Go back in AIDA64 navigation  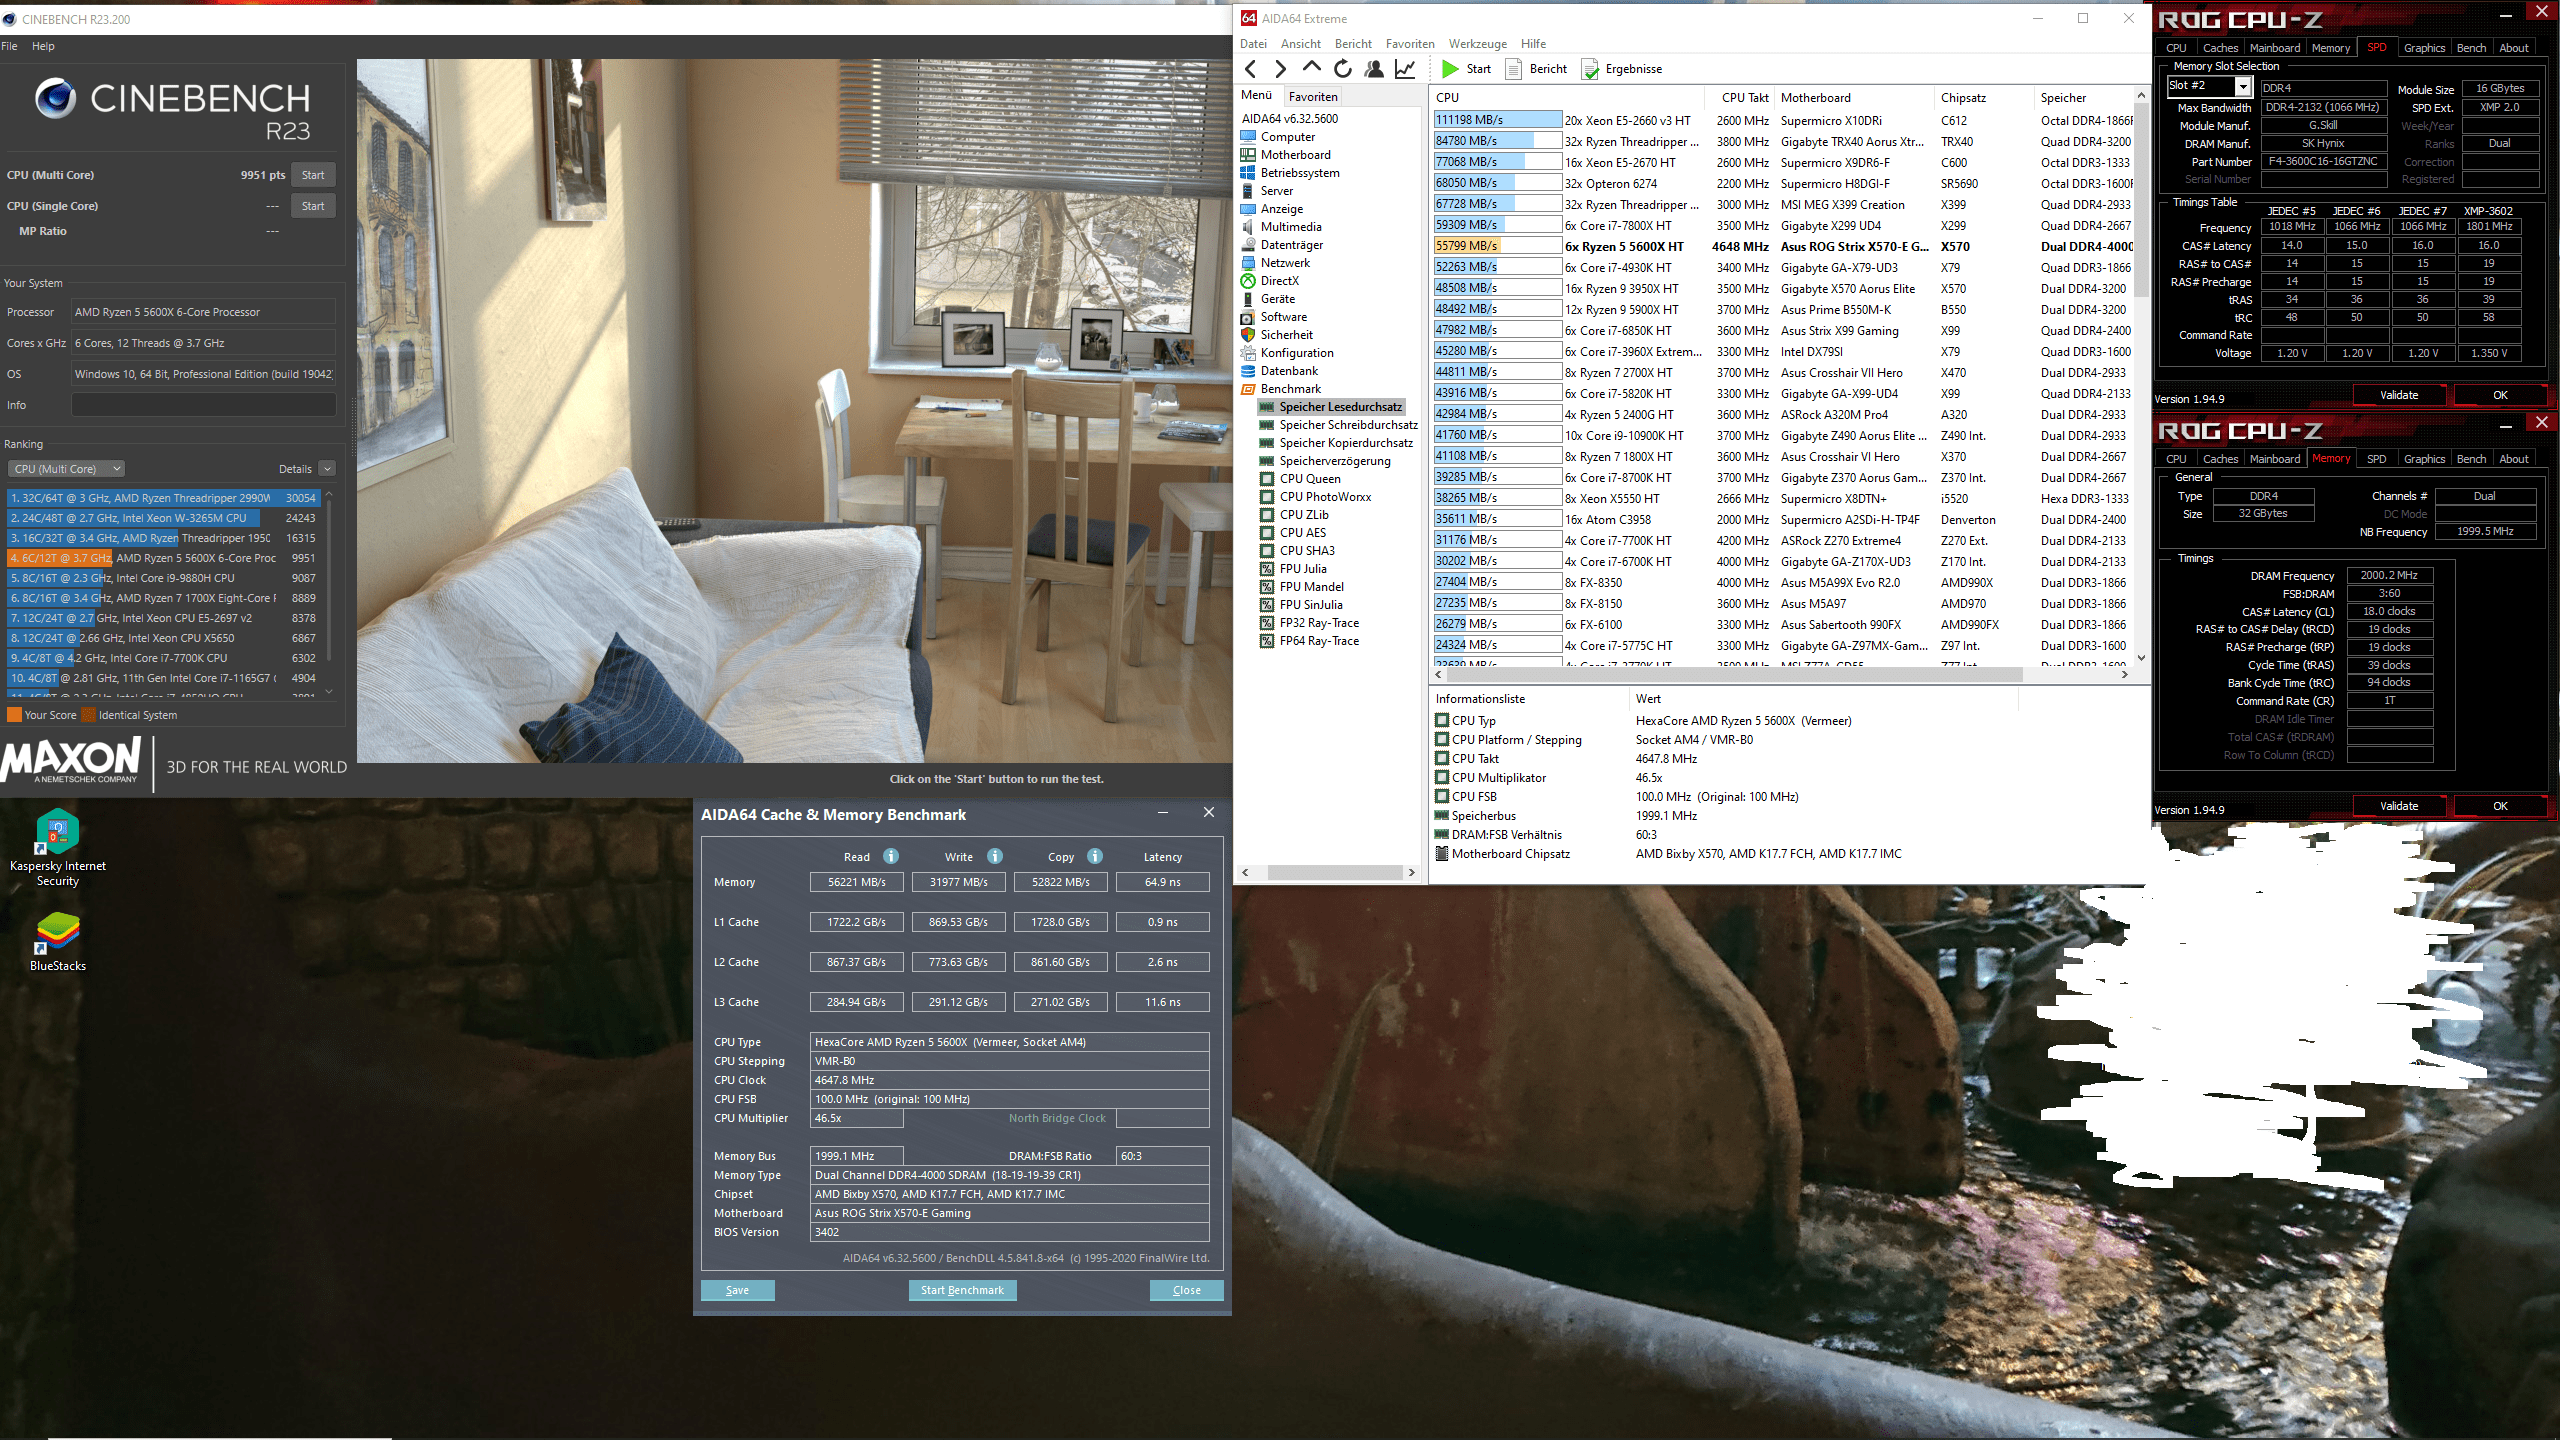pos(1251,69)
